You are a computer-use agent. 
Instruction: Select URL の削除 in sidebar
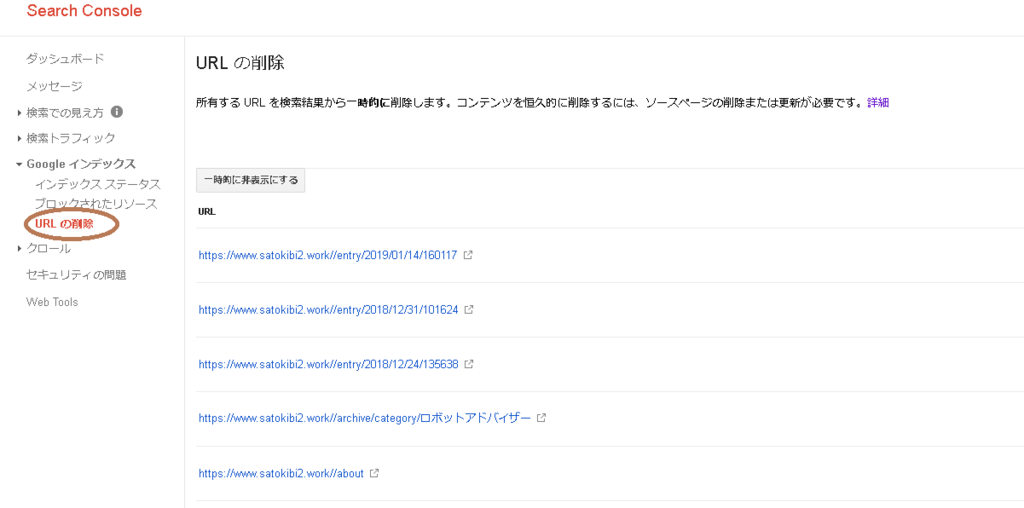tap(64, 224)
